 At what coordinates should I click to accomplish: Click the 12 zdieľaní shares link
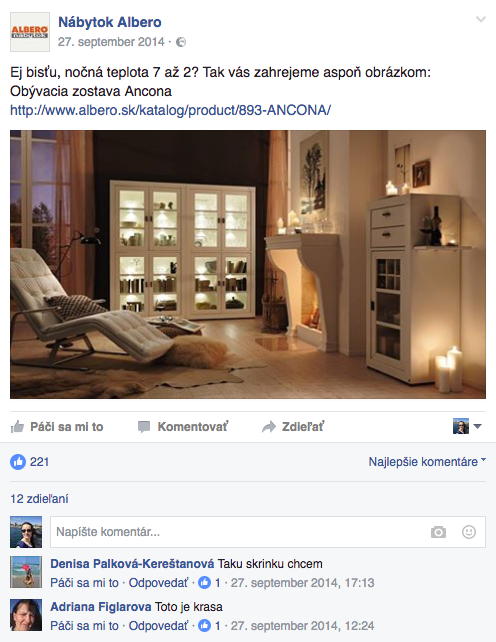click(x=39, y=499)
